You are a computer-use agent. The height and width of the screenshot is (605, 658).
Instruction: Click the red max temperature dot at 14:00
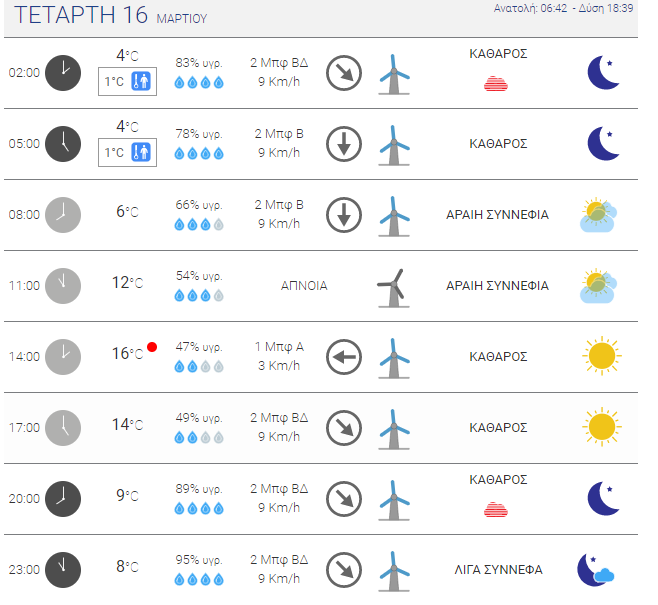pyautogui.click(x=152, y=347)
